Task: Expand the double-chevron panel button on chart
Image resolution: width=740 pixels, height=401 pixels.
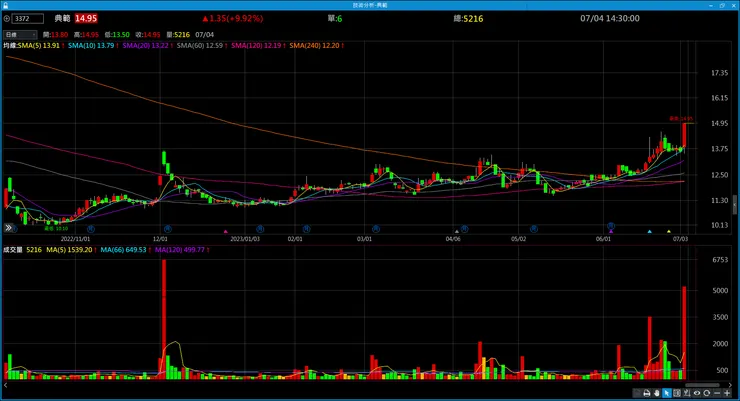Action: (8, 228)
